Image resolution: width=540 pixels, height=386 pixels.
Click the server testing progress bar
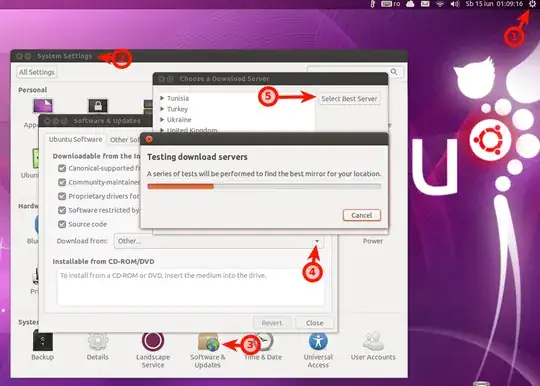pyautogui.click(x=264, y=186)
